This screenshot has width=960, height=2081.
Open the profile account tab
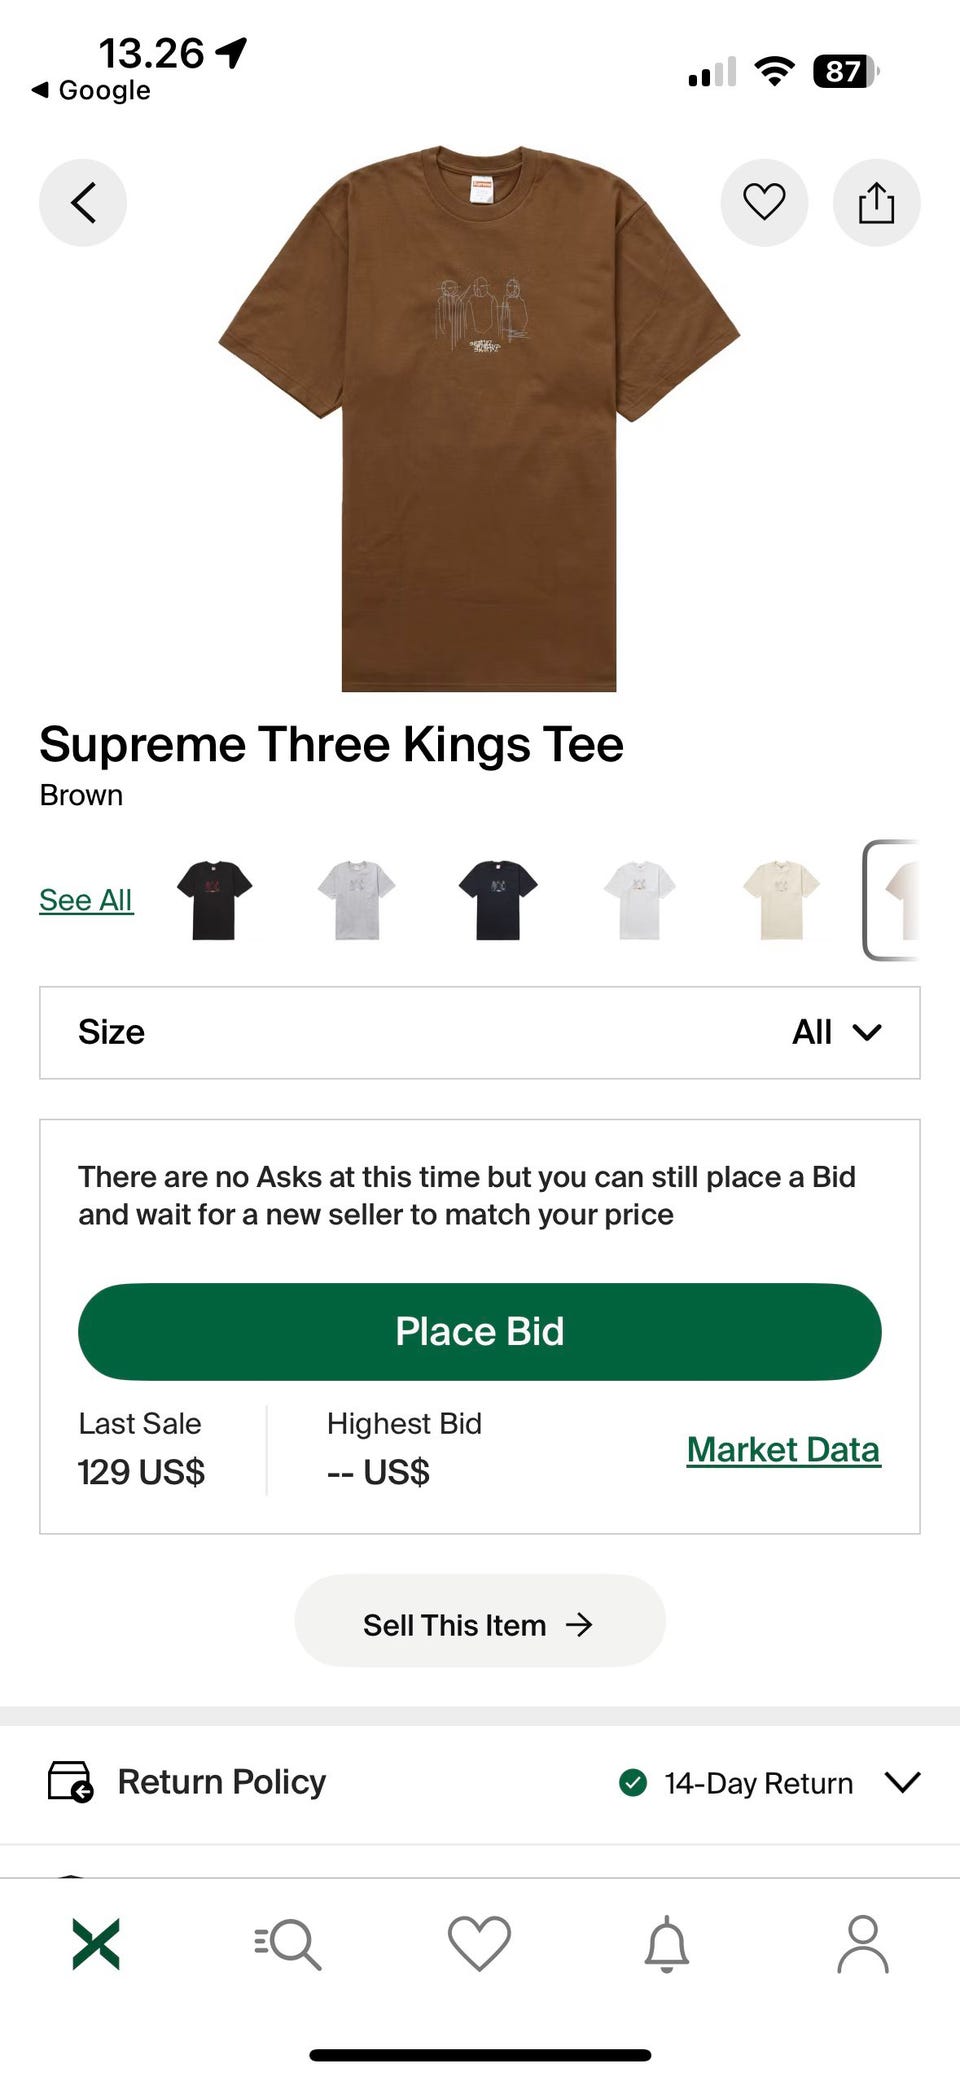pyautogui.click(x=862, y=1944)
